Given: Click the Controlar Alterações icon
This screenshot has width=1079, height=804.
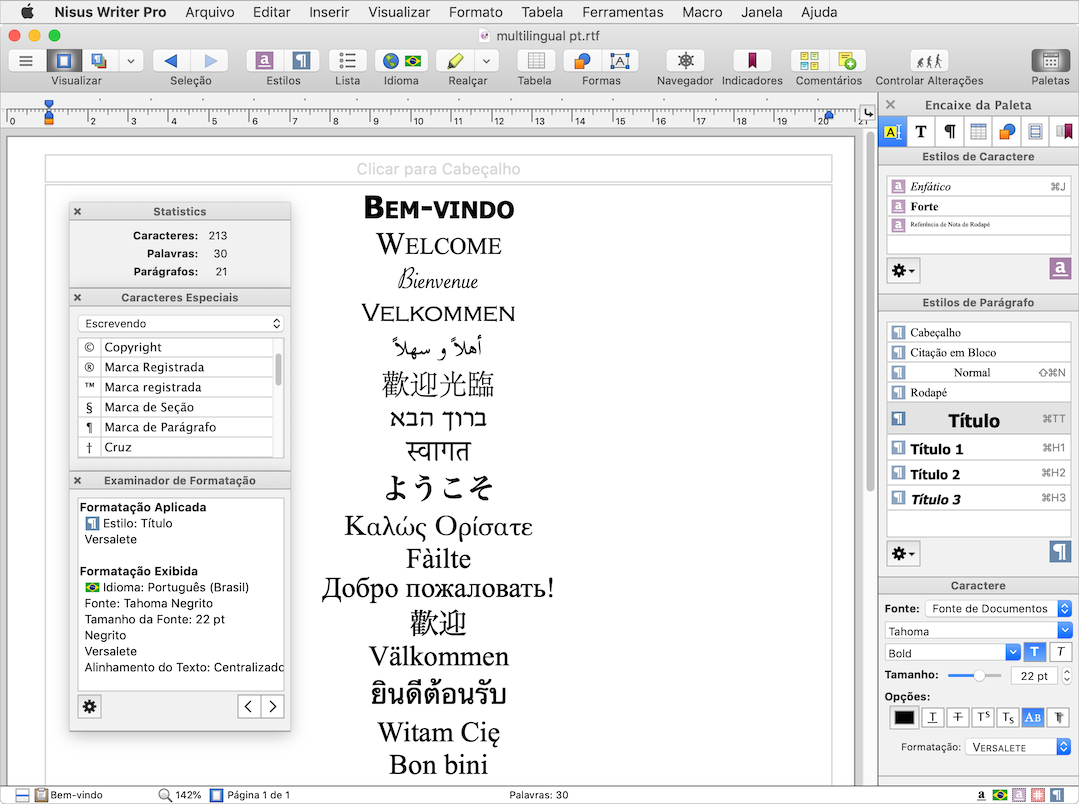Looking at the screenshot, I should [x=929, y=61].
